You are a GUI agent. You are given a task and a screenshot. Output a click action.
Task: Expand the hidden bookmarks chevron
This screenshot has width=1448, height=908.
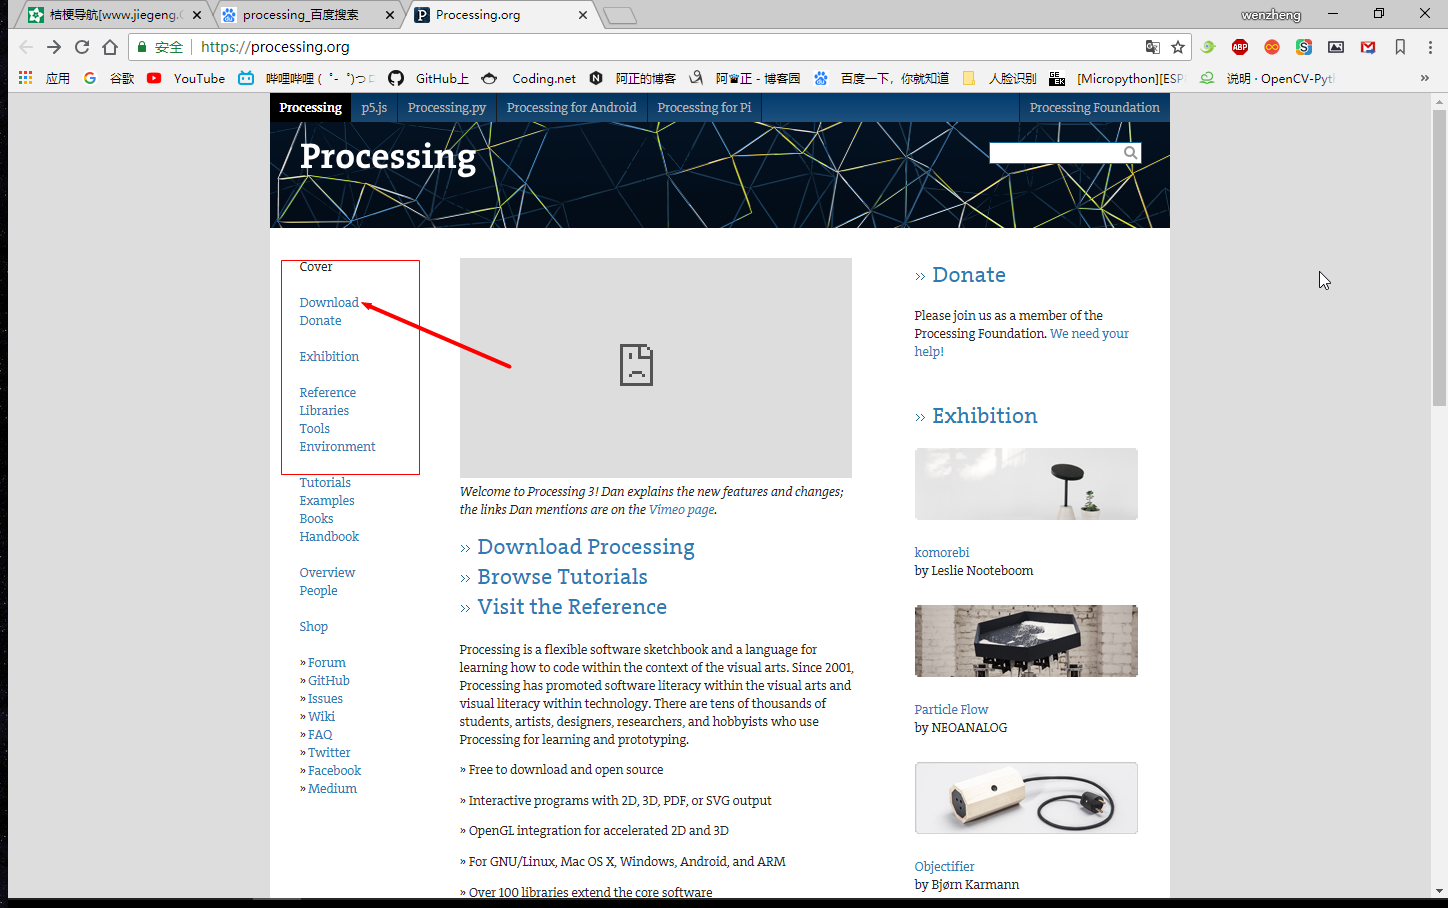pos(1425,78)
